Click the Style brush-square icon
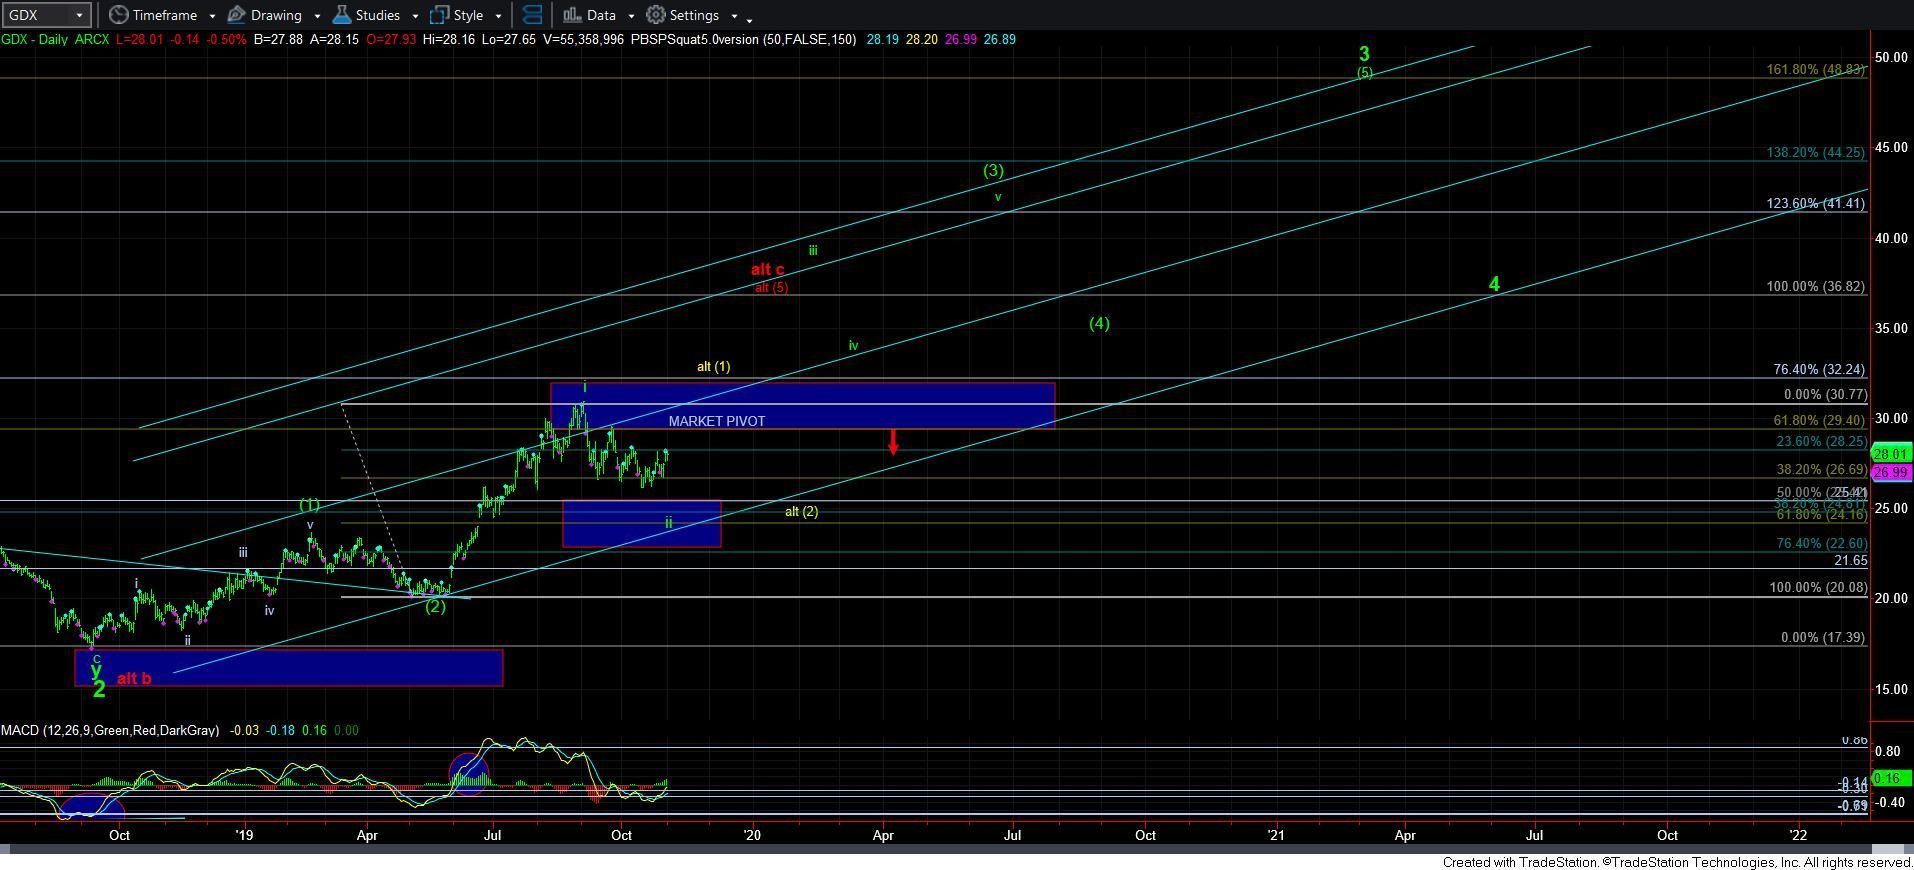The image size is (1914, 870). coord(439,15)
